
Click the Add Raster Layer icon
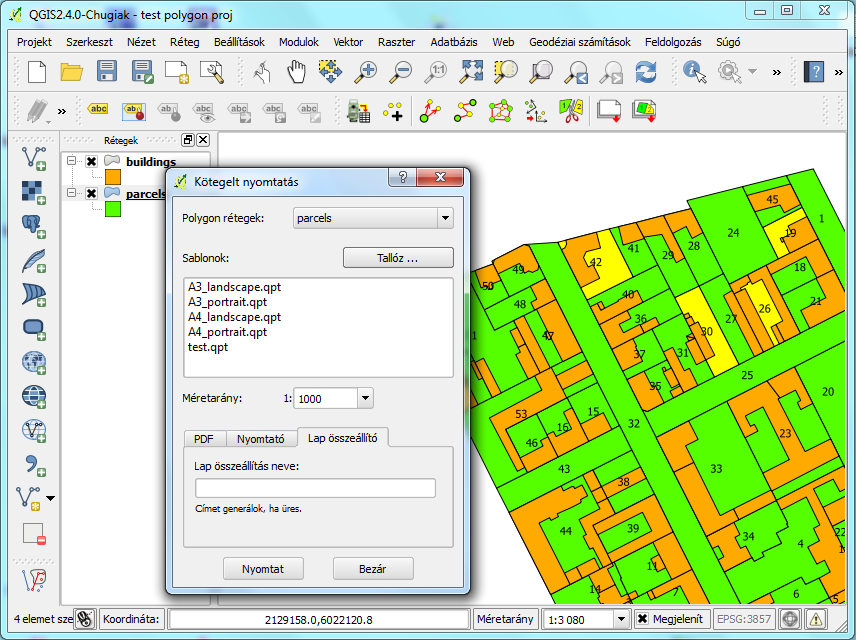point(34,191)
